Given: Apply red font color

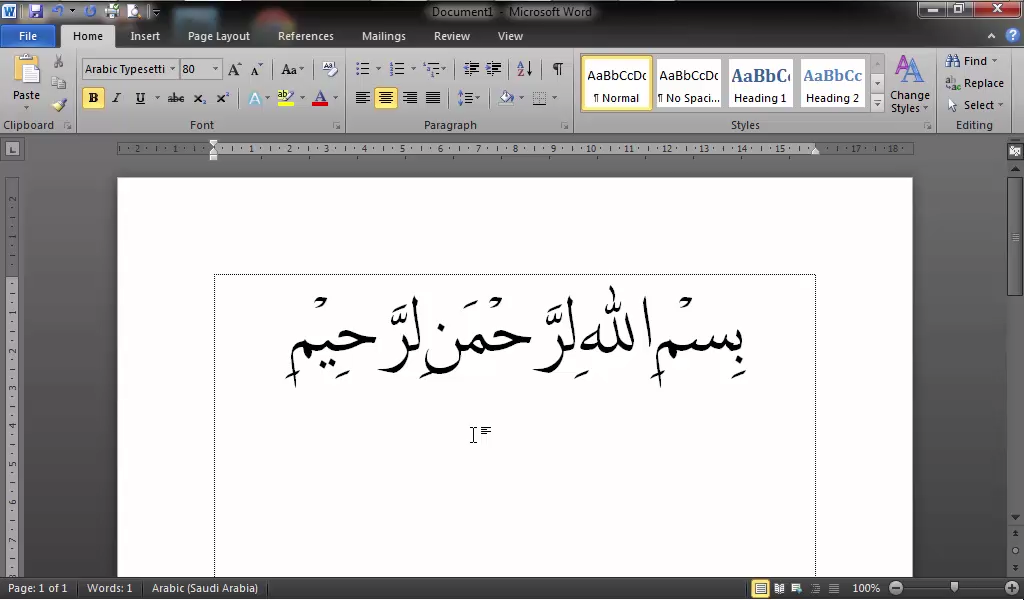Looking at the screenshot, I should point(320,99).
